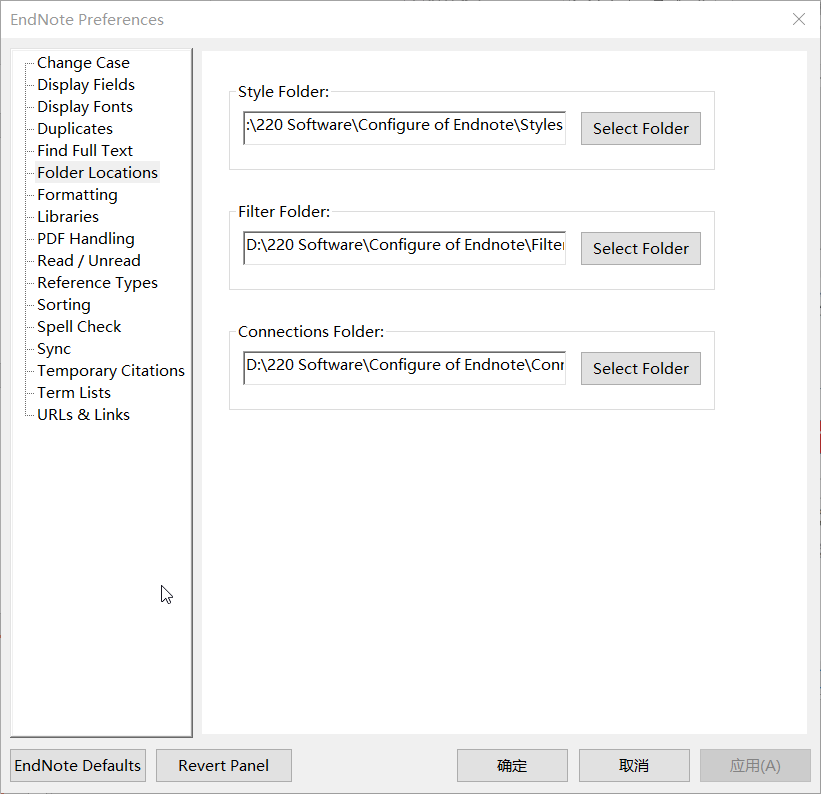Open the Change Case preferences
821x794 pixels.
pos(83,63)
